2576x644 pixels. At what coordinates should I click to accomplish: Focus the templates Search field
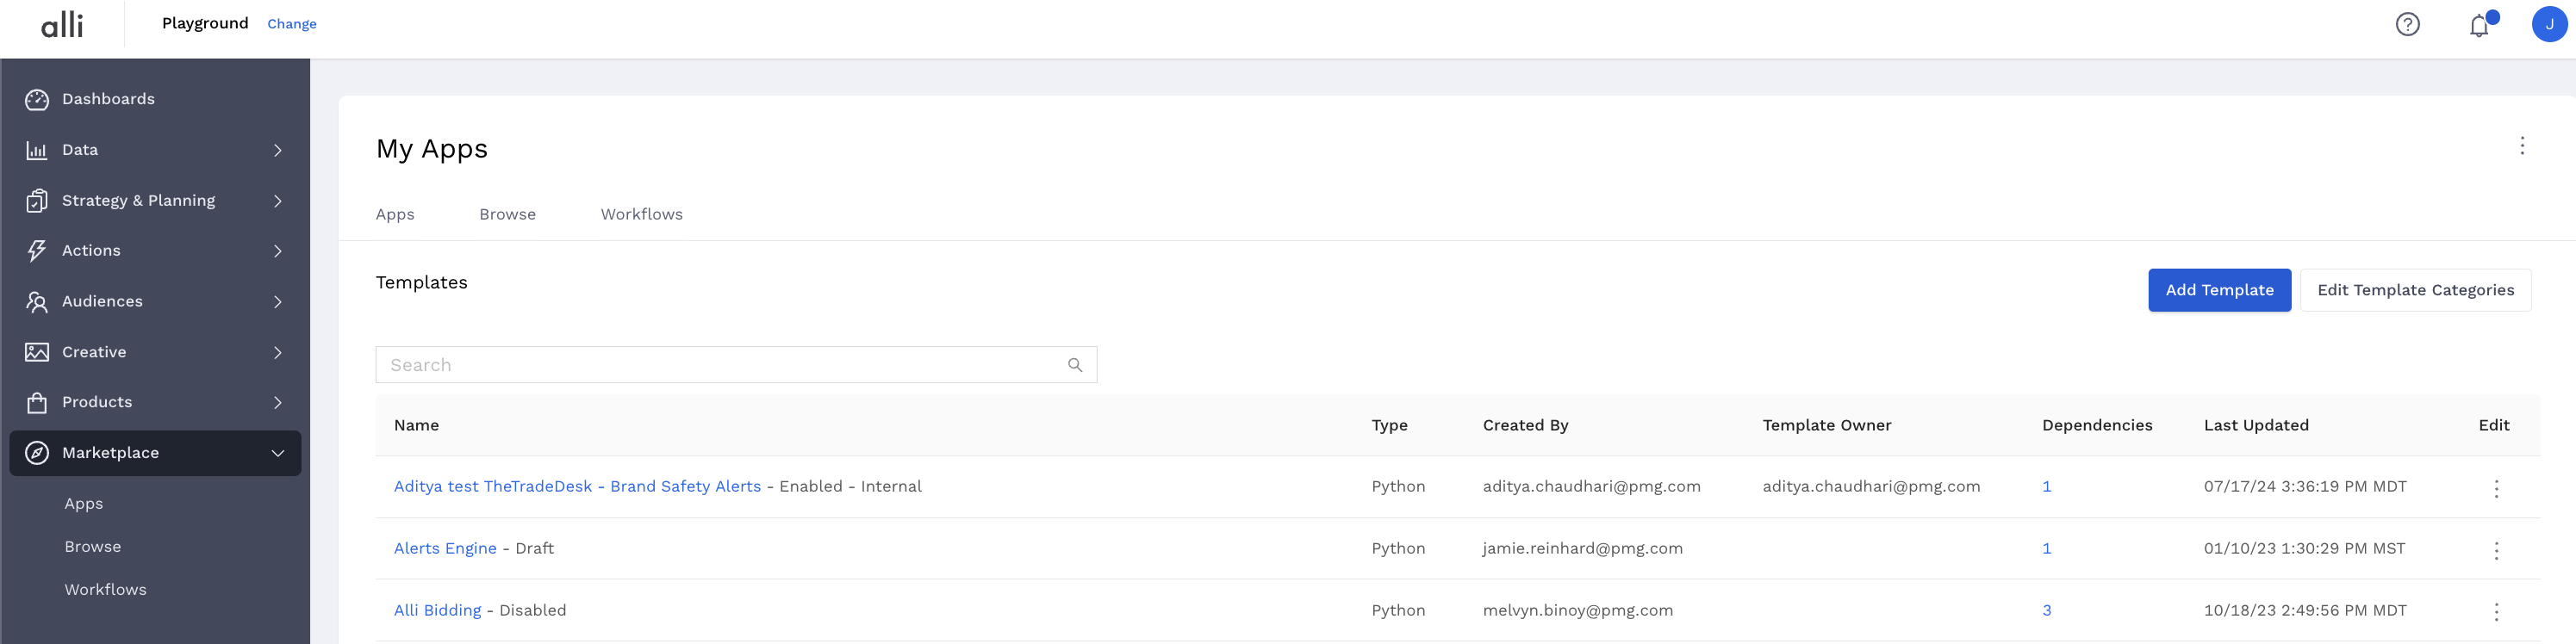[x=720, y=365]
